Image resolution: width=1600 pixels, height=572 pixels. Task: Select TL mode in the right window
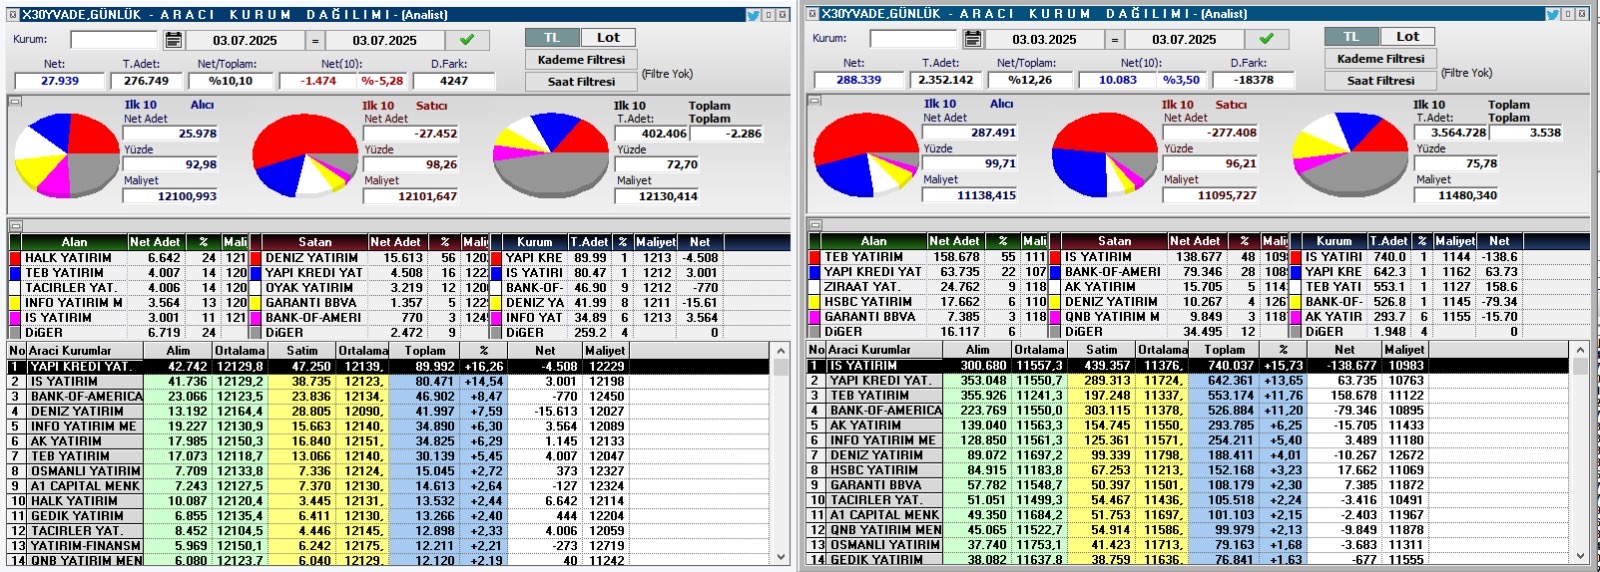1352,36
